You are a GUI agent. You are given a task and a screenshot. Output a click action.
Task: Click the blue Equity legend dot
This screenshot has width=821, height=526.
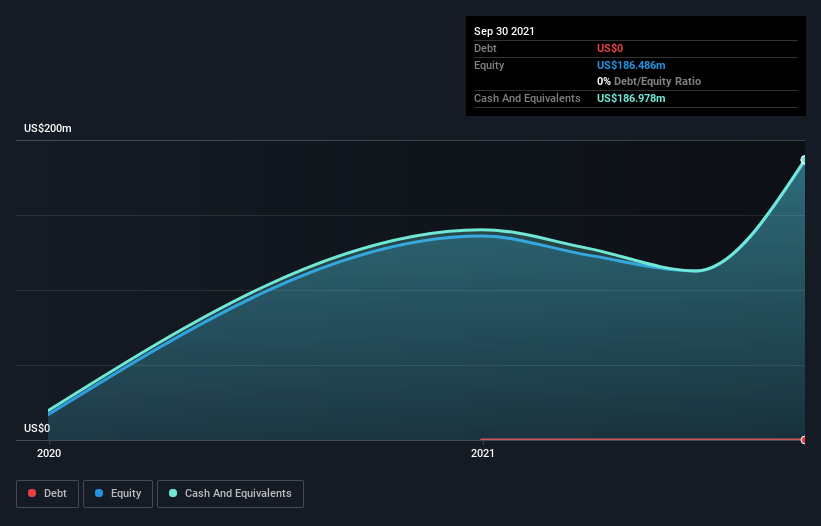[x=99, y=493]
